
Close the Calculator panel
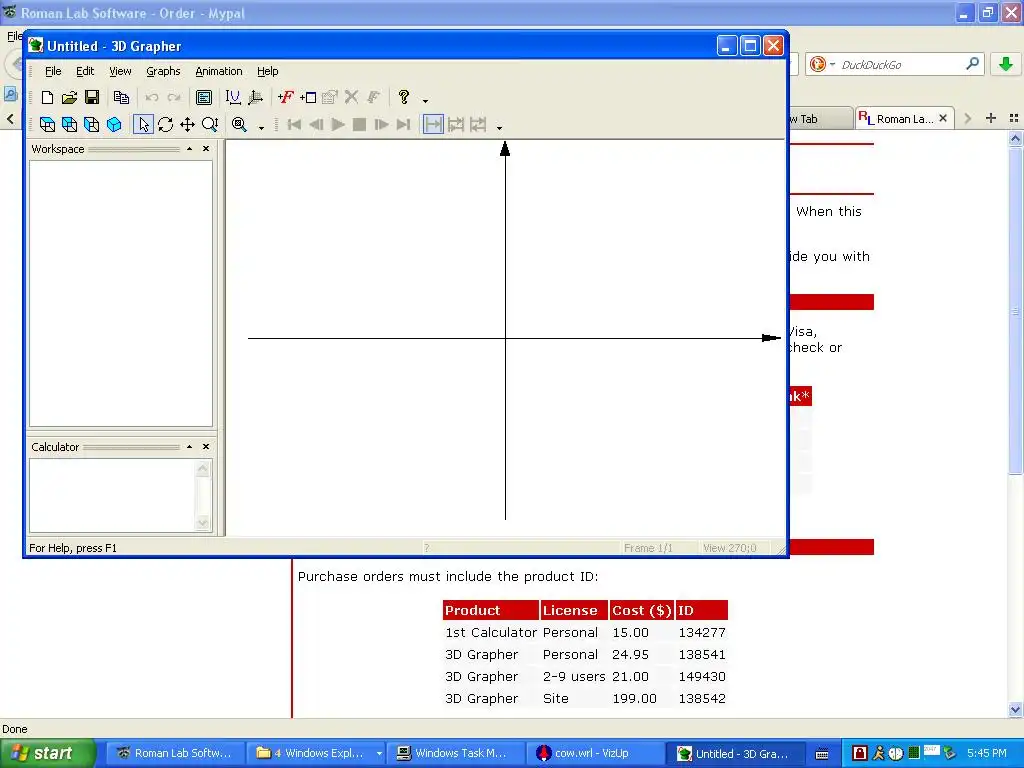click(206, 447)
